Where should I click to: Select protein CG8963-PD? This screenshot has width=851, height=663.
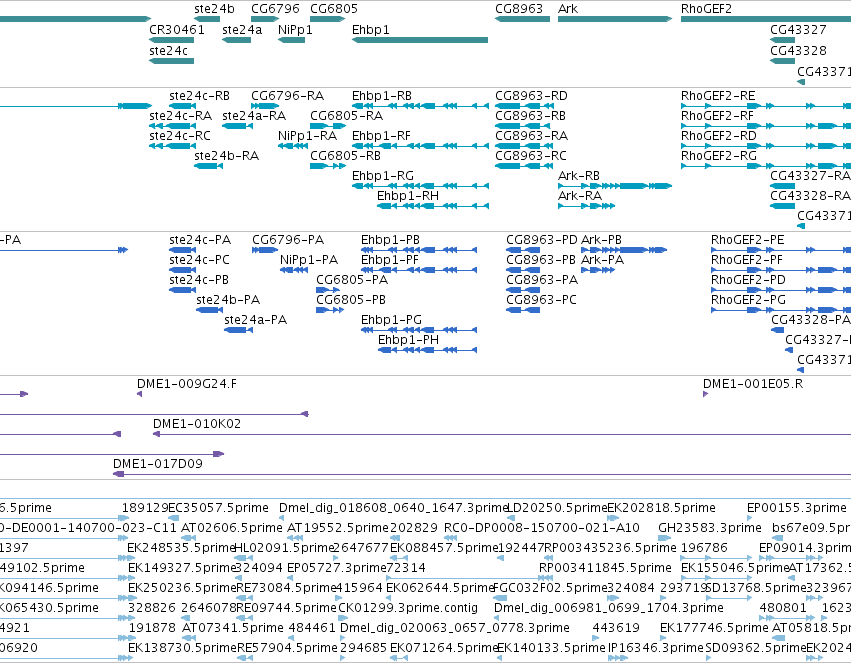click(x=542, y=240)
